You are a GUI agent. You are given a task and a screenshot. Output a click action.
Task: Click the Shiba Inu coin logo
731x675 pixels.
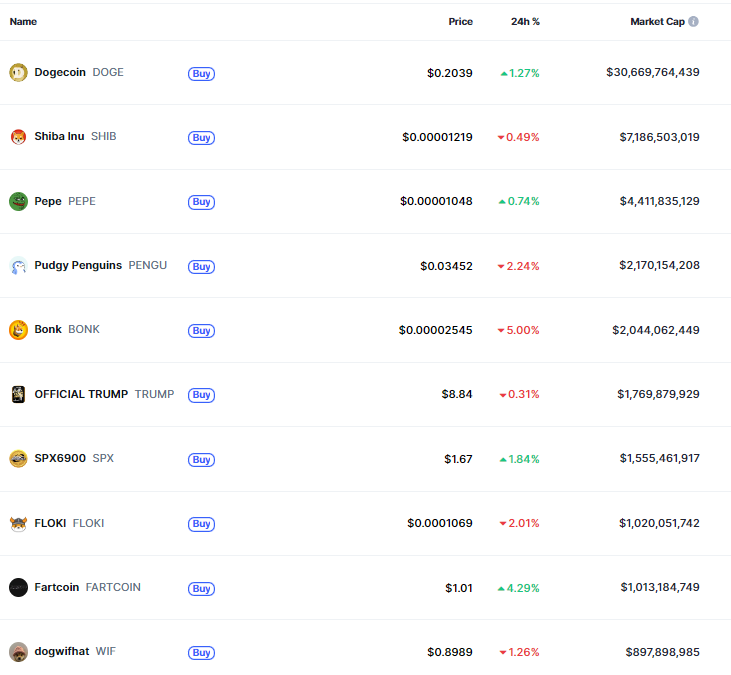pyautogui.click(x=18, y=137)
